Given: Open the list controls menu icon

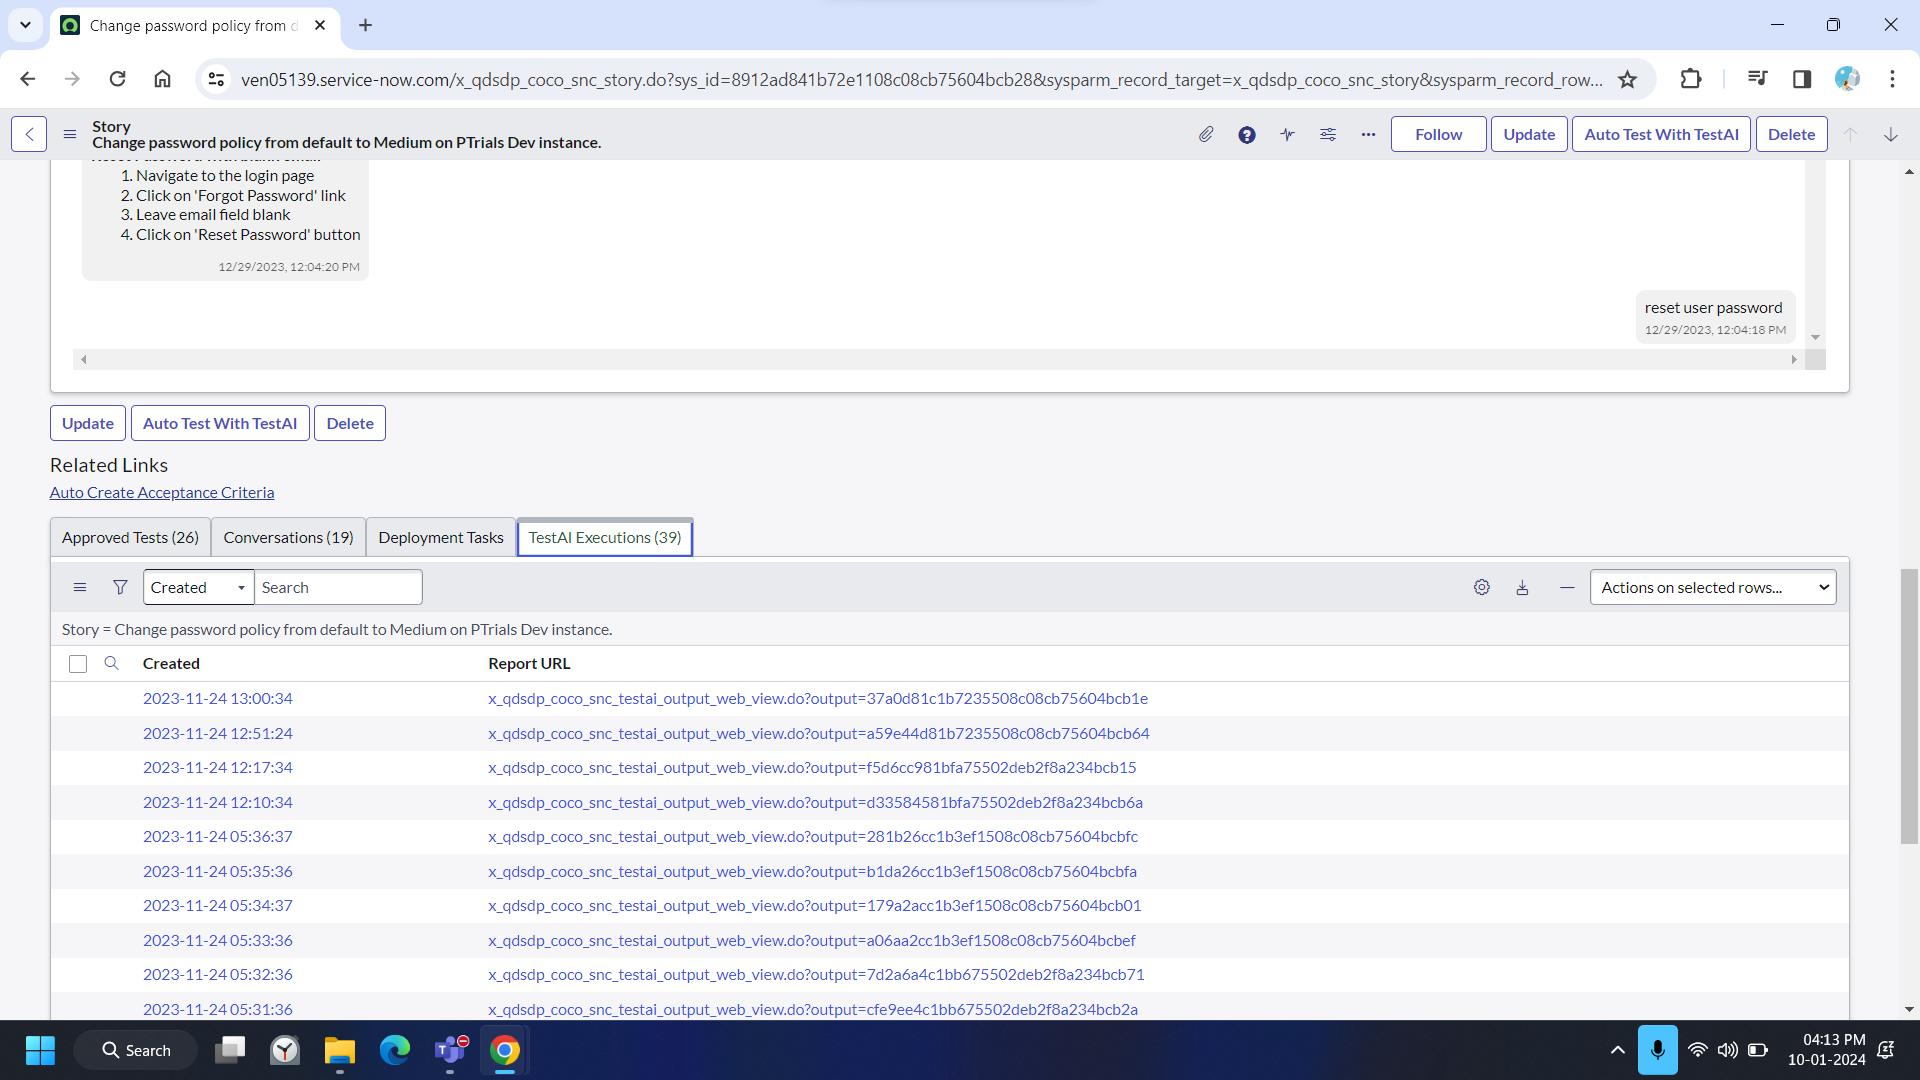Looking at the screenshot, I should pos(80,587).
